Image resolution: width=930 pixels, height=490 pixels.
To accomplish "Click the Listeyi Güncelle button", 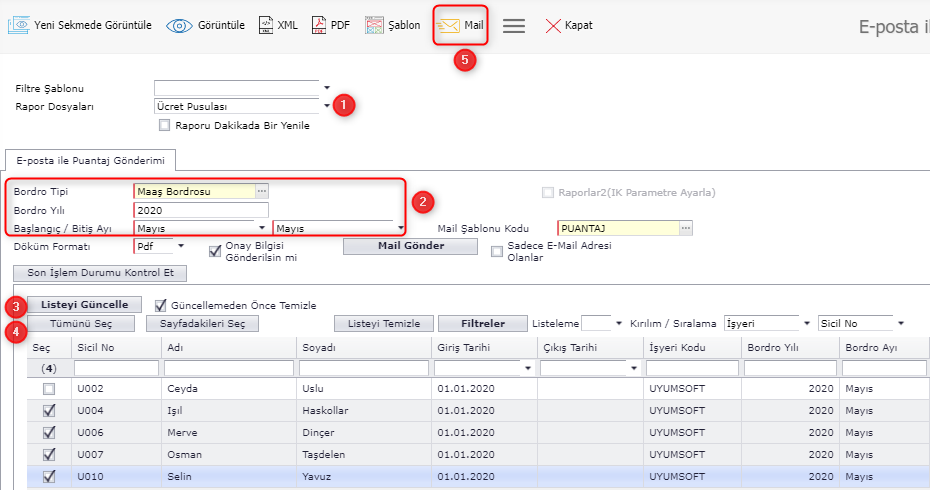I will click(84, 304).
